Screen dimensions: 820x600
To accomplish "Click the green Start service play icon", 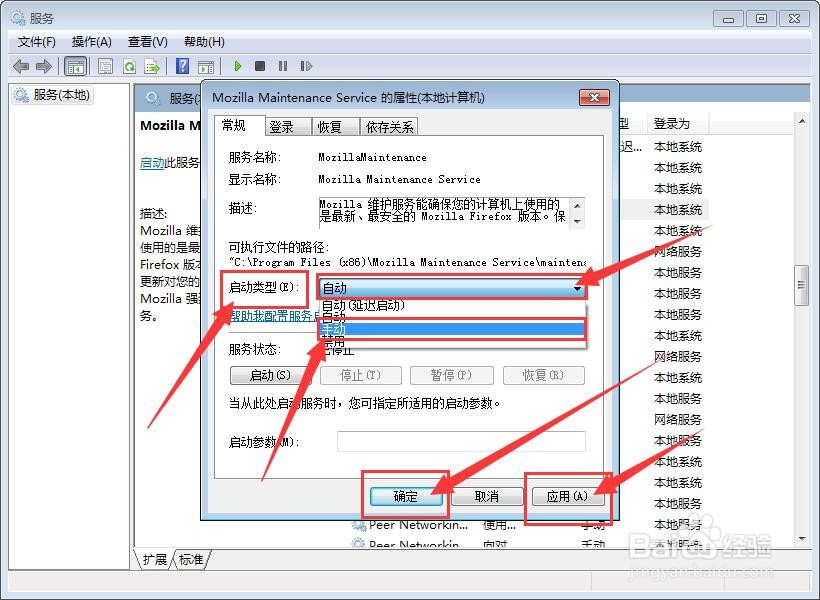I will click(x=238, y=66).
